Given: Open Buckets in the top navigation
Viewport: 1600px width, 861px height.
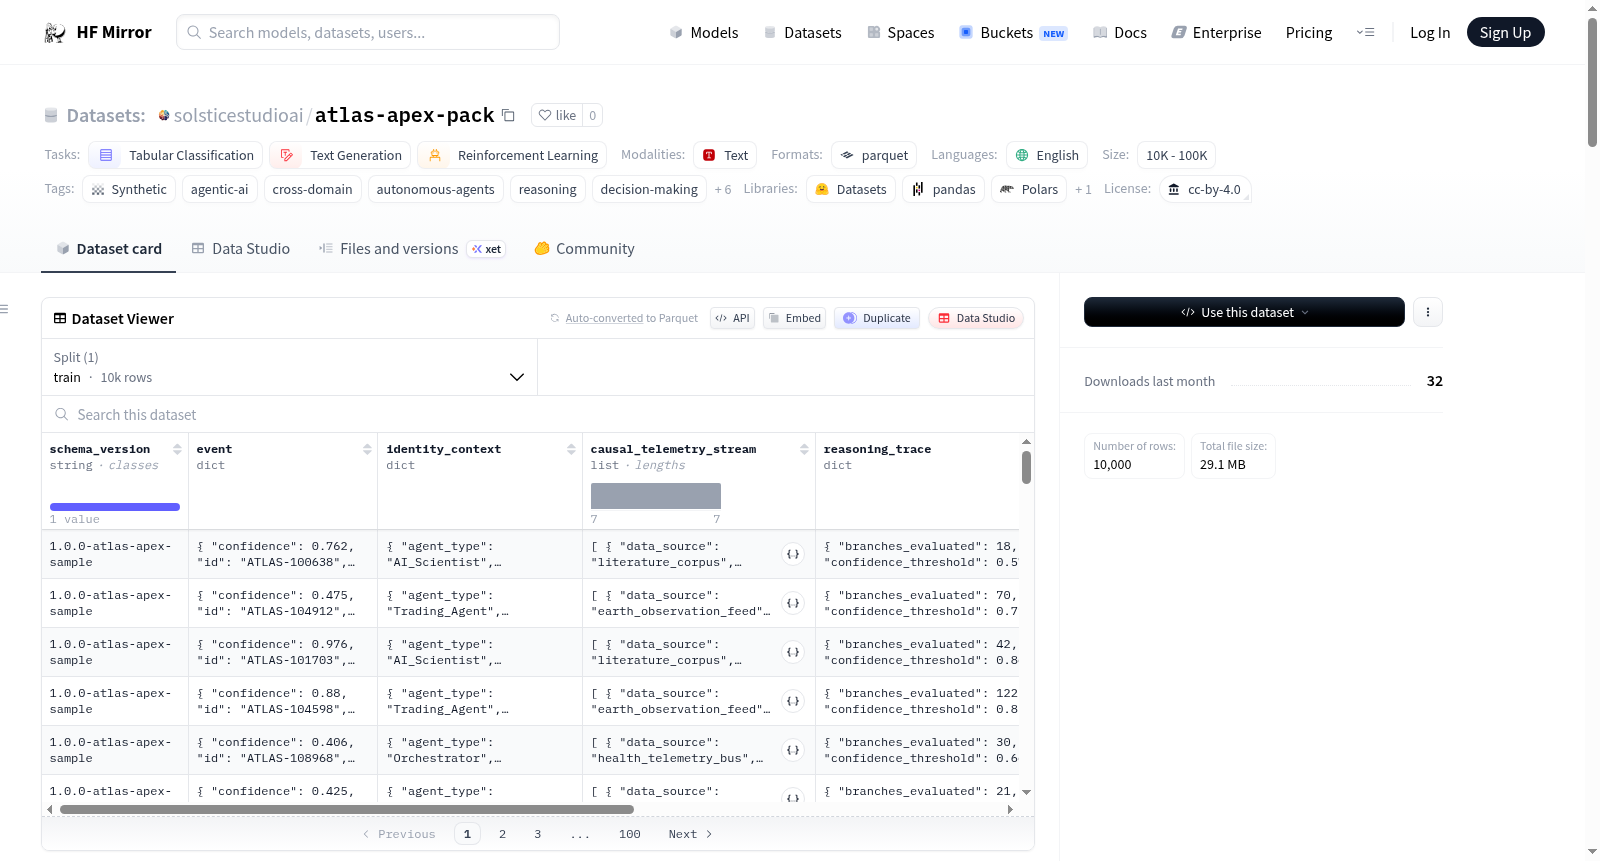Looking at the screenshot, I should click(x=1013, y=33).
